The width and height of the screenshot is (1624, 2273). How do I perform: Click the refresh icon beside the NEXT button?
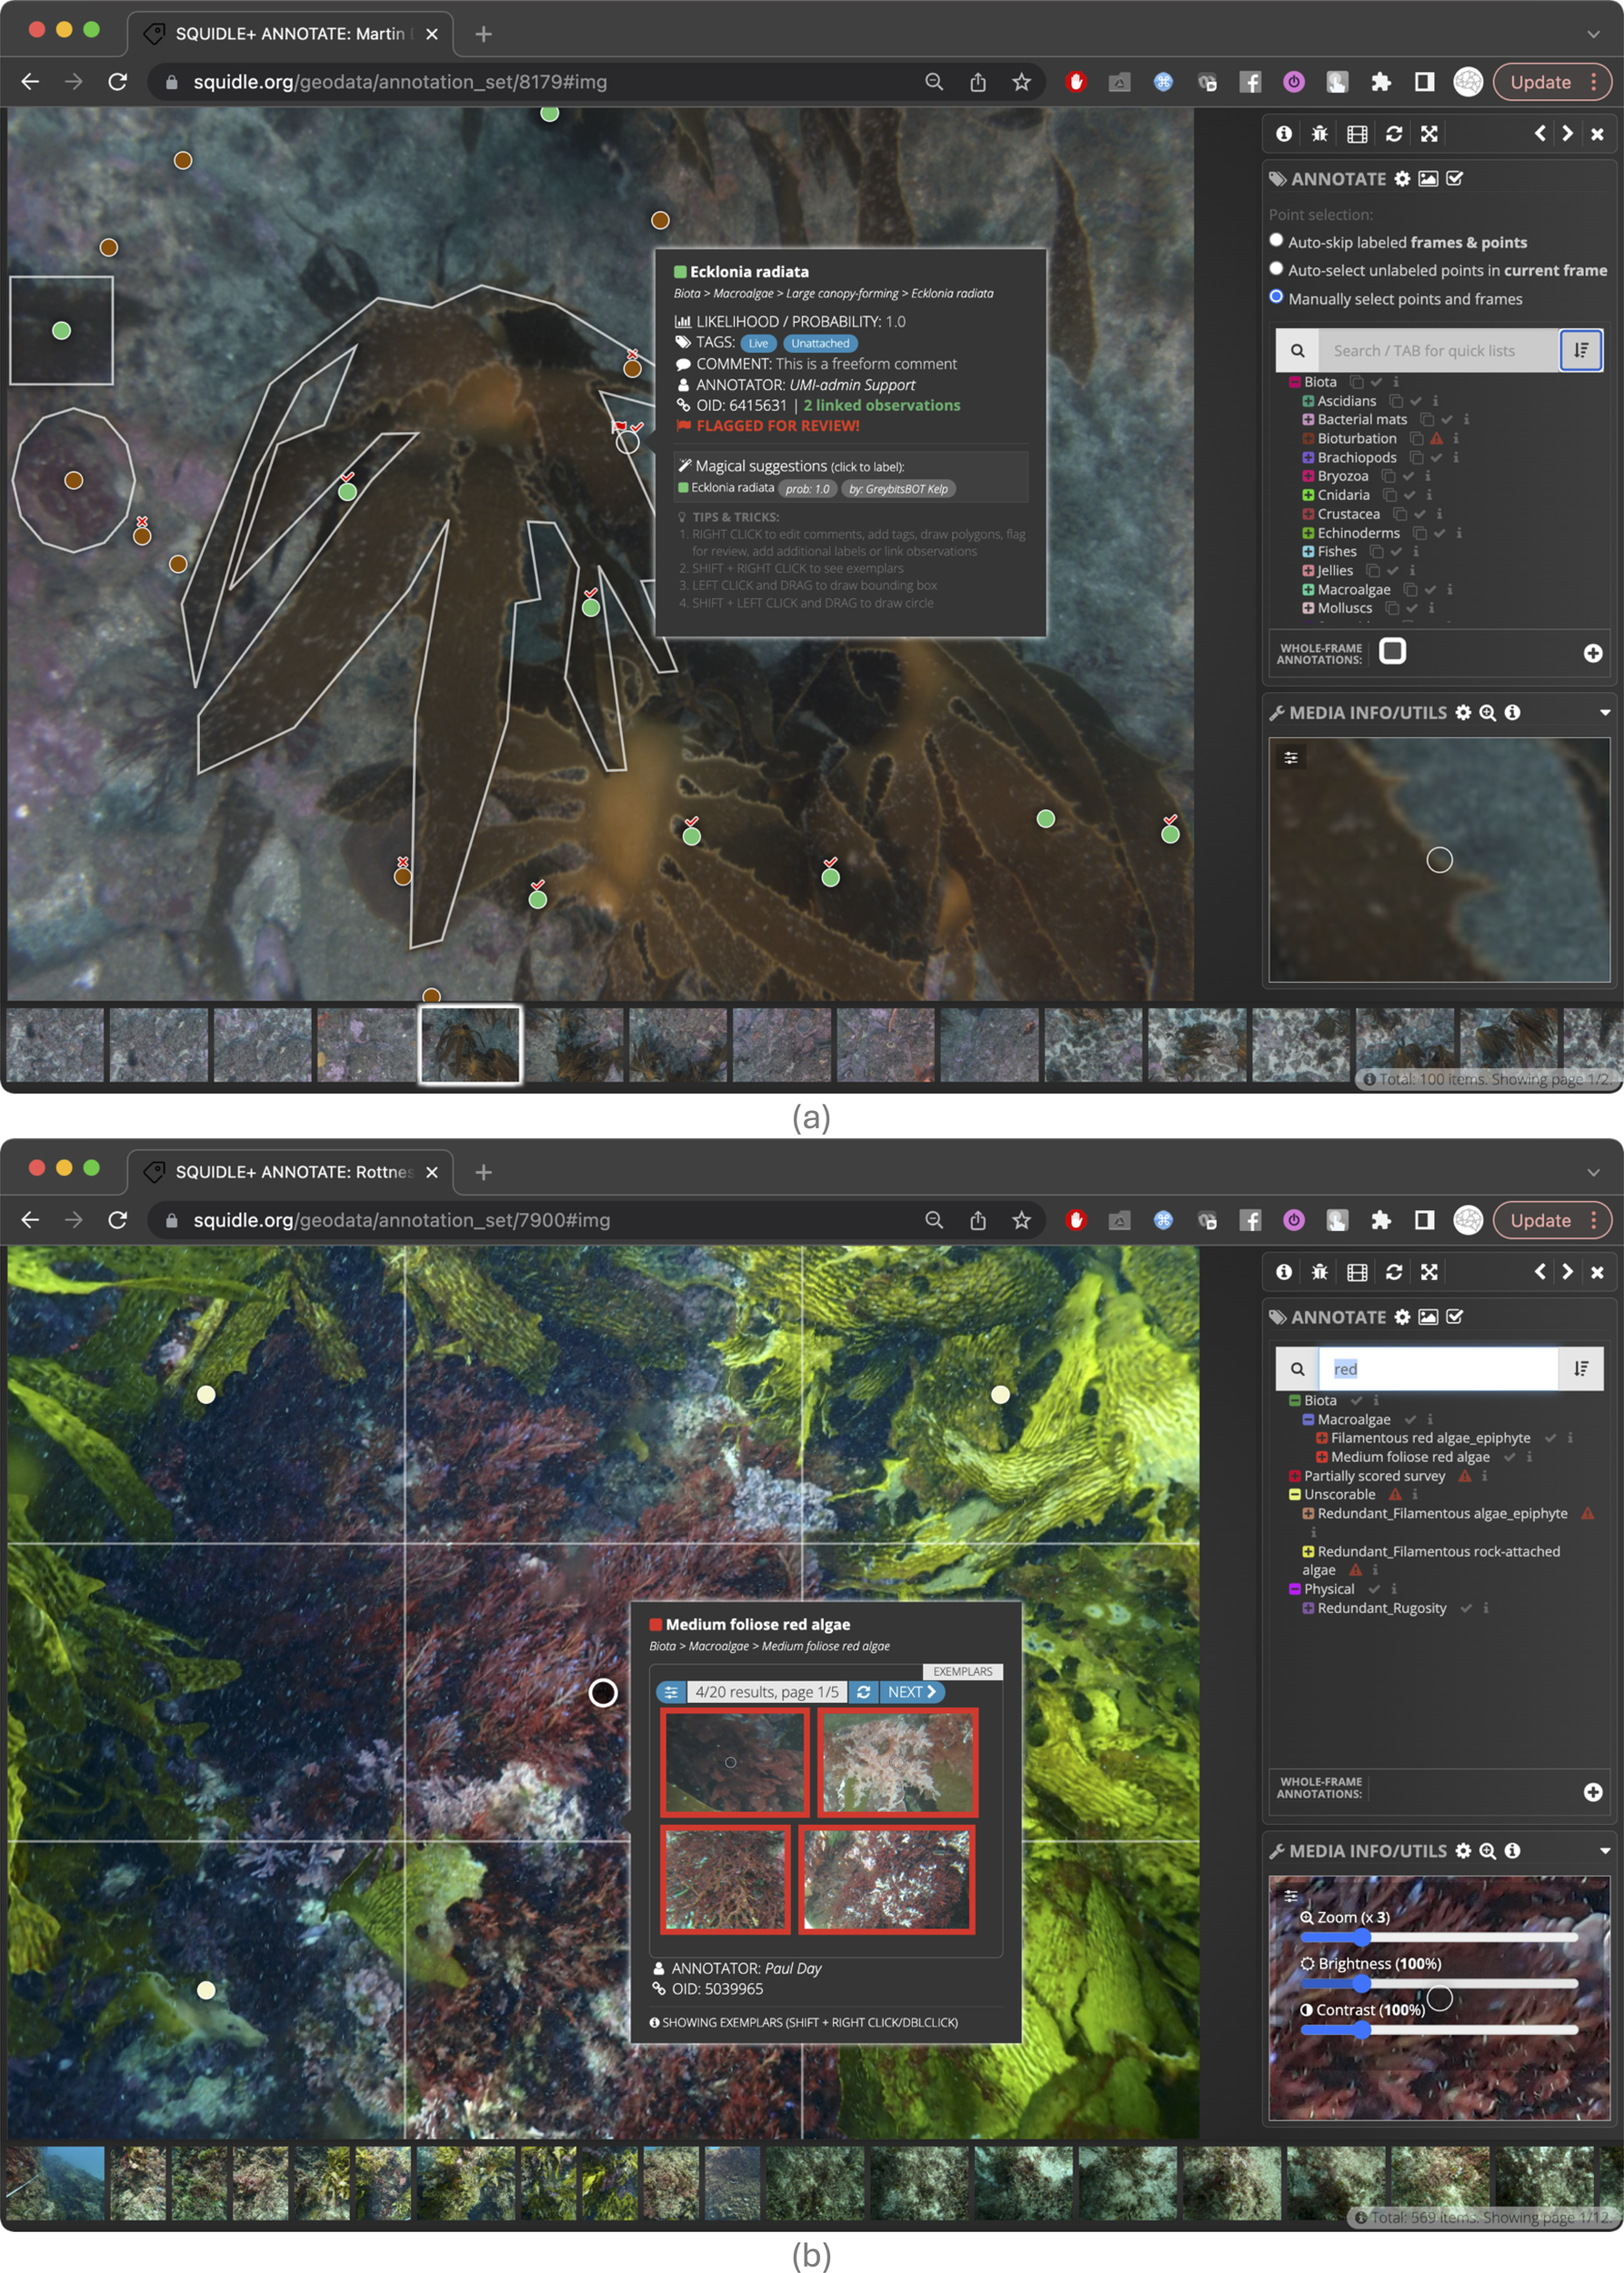point(863,1692)
